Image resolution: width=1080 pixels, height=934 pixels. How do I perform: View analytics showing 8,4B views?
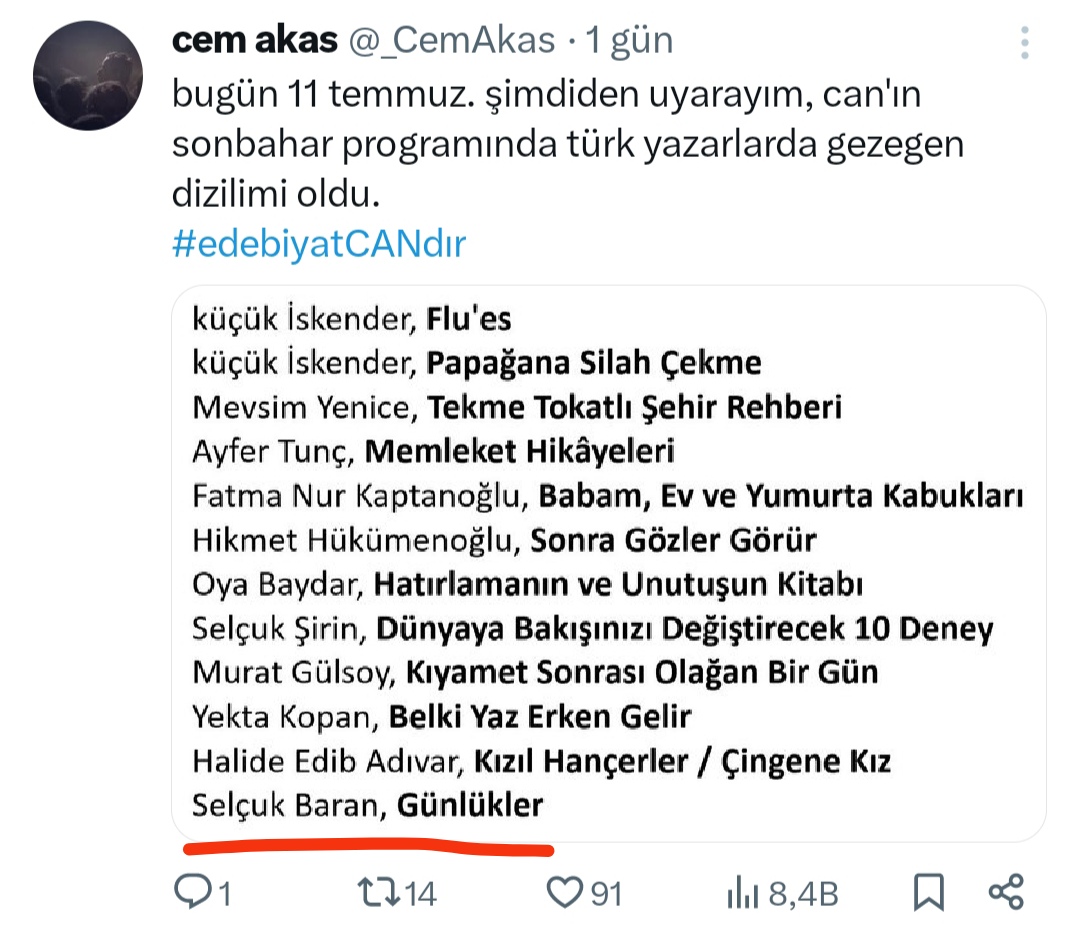tap(742, 893)
